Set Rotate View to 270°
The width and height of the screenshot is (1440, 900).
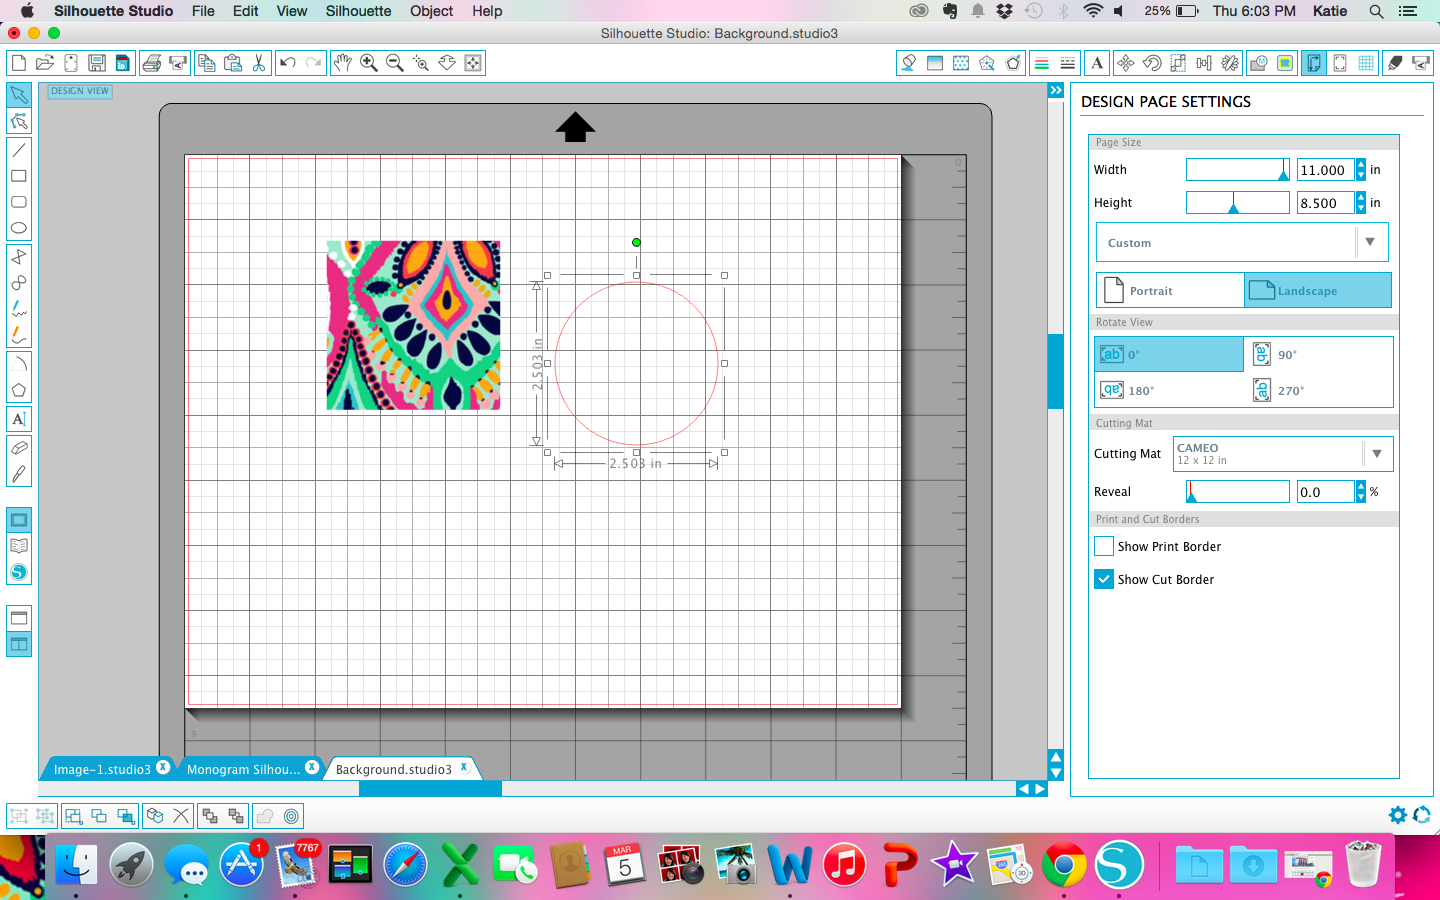pyautogui.click(x=1318, y=390)
